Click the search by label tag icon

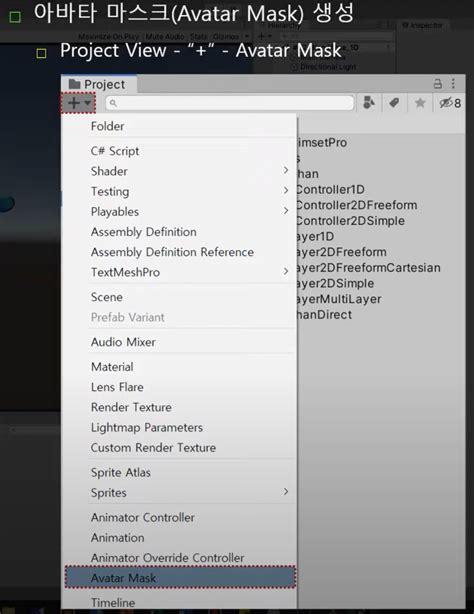(394, 103)
